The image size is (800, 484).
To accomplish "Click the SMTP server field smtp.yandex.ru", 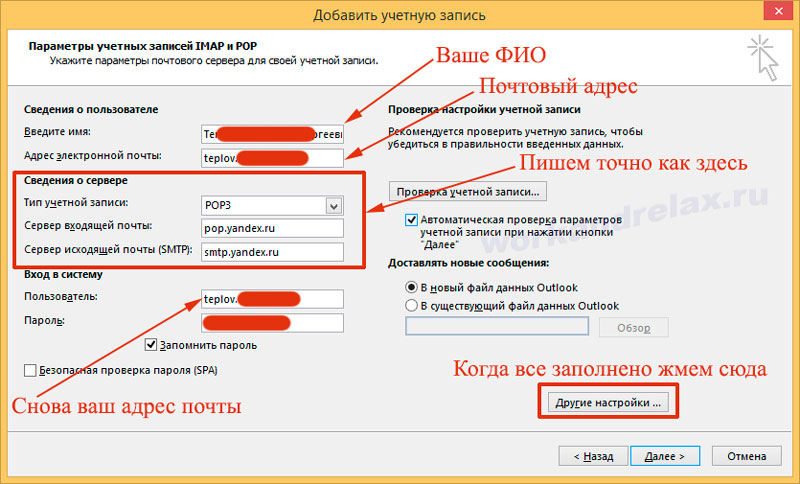I will click(x=271, y=251).
